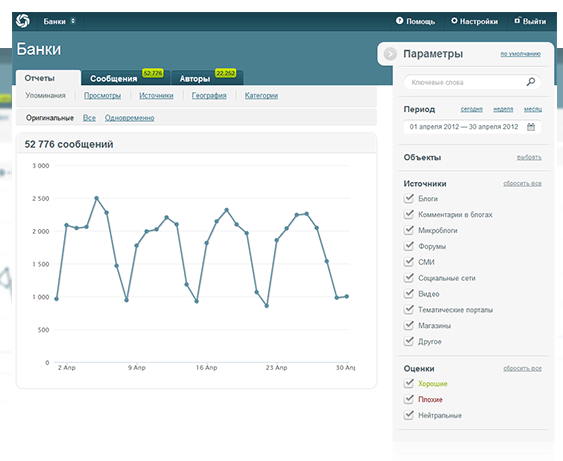Click the Банки page title
The height and width of the screenshot is (461, 563).
[39, 49]
